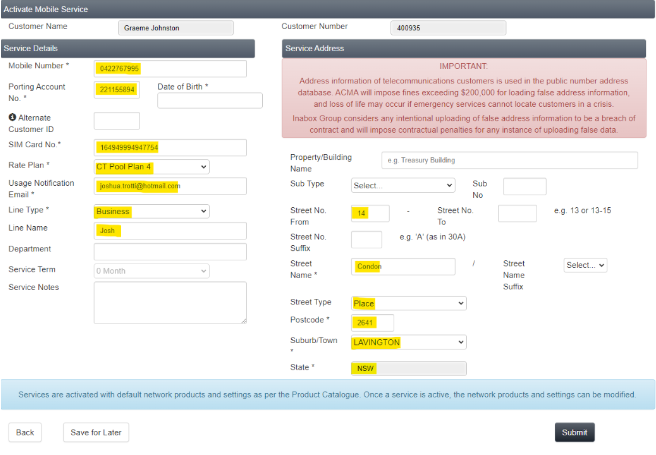The height and width of the screenshot is (455, 656).
Task: Click the Usage Notification Email field
Action: (x=169, y=186)
